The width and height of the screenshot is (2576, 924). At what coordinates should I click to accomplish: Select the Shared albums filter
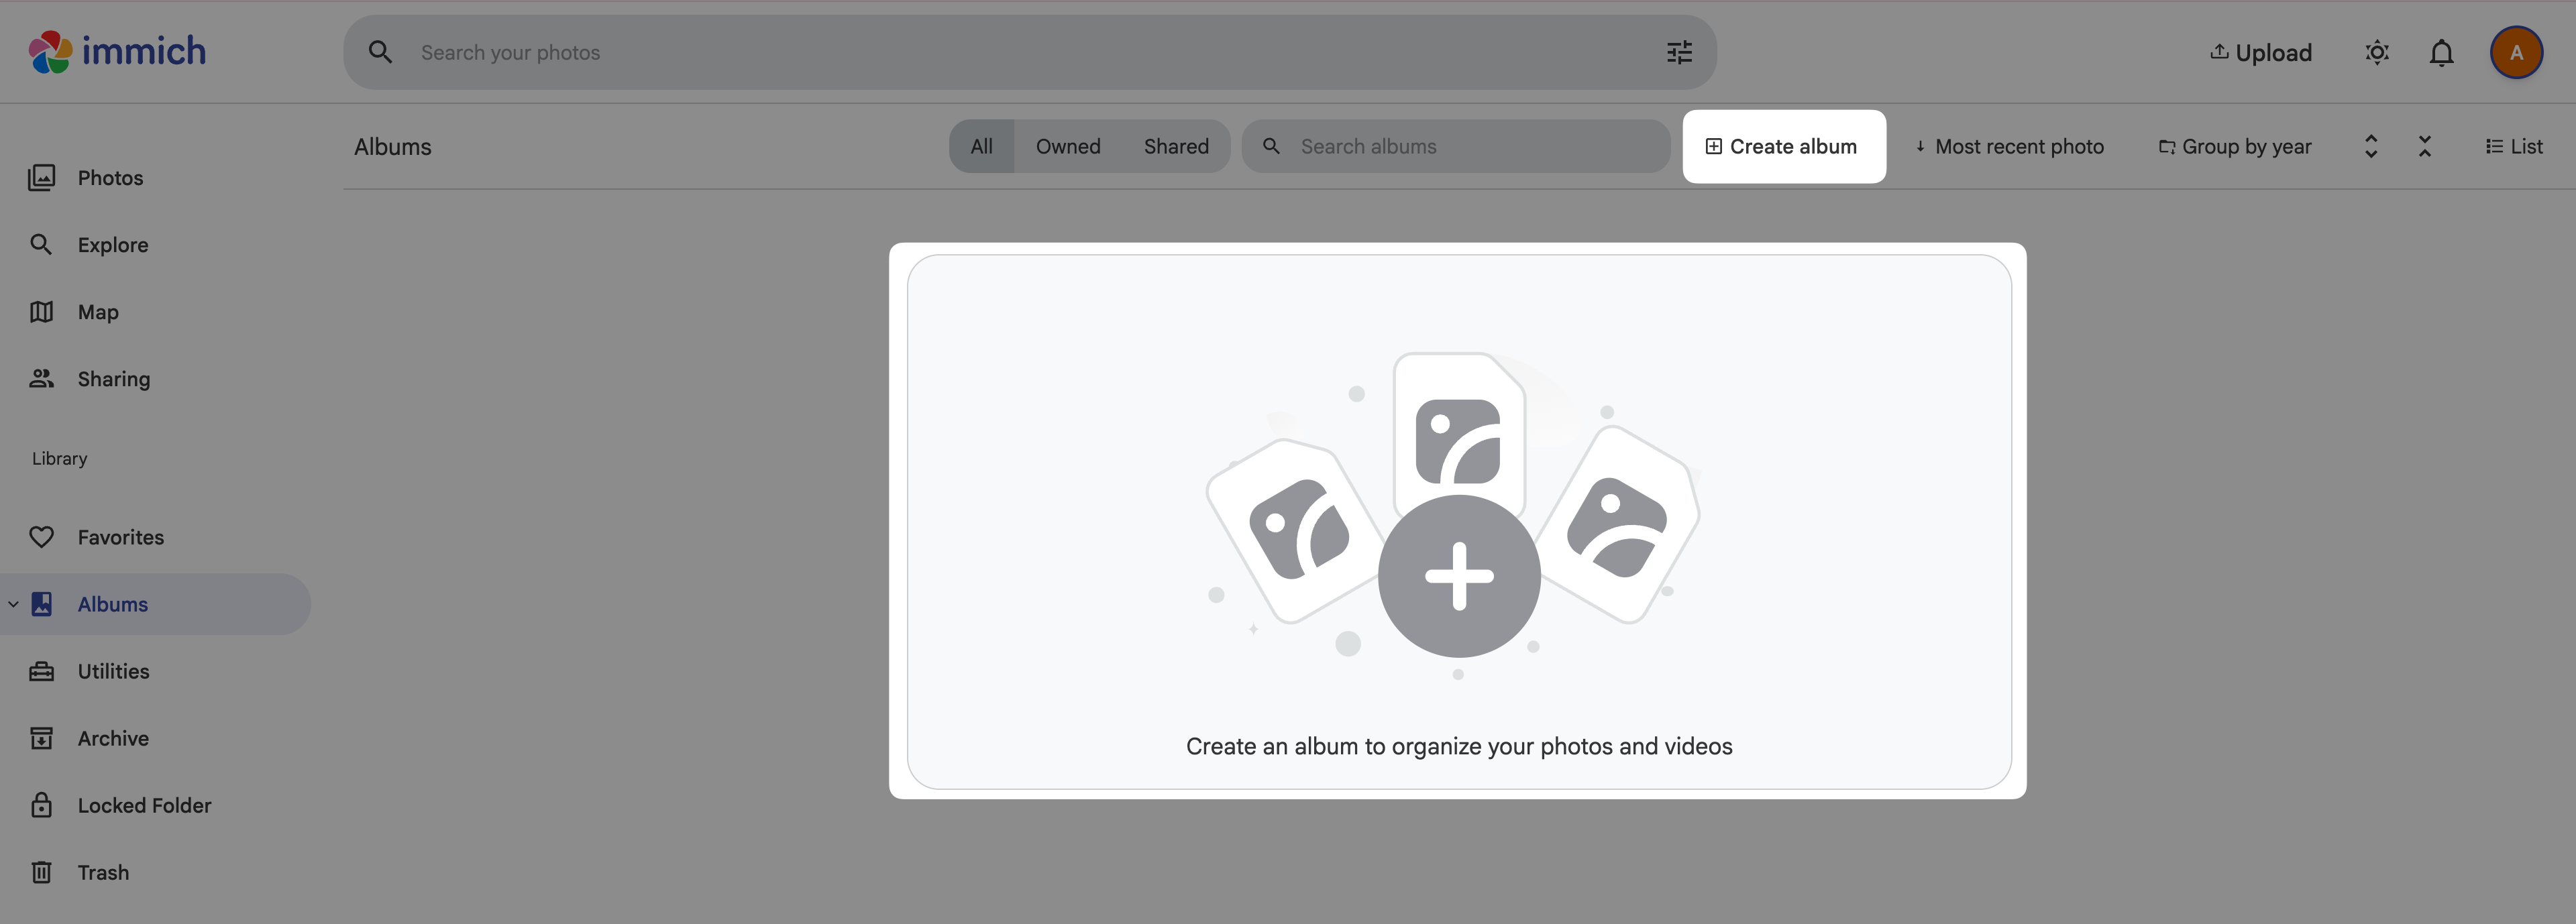point(1176,146)
